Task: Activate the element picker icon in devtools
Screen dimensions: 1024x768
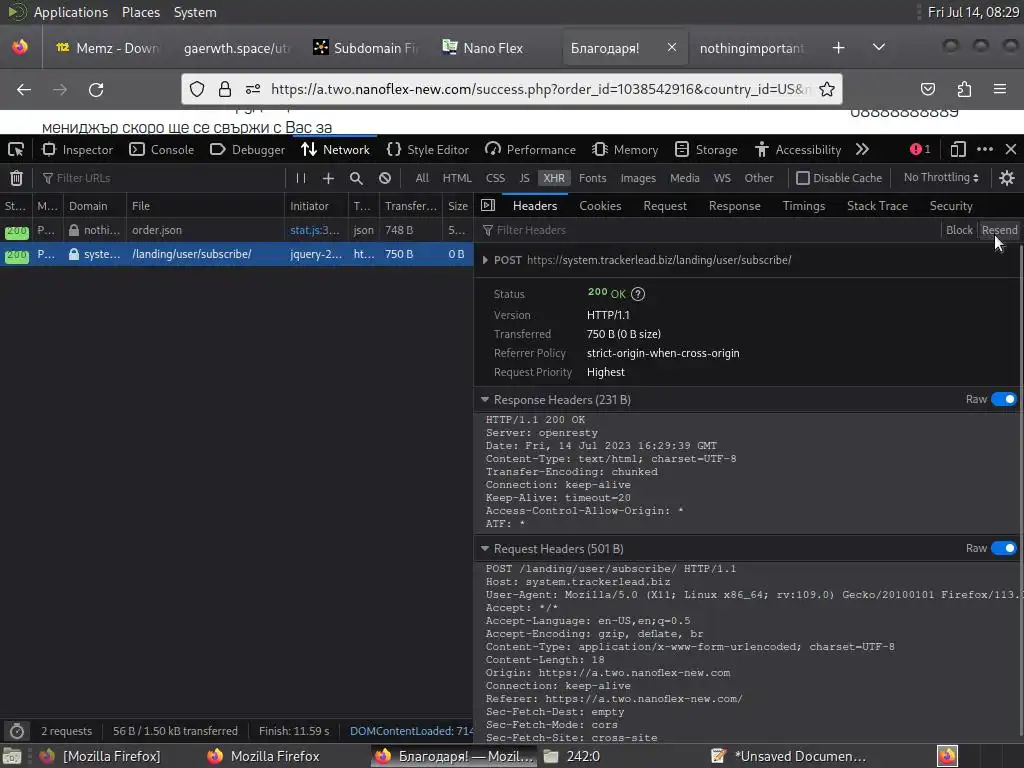Action: [16, 150]
